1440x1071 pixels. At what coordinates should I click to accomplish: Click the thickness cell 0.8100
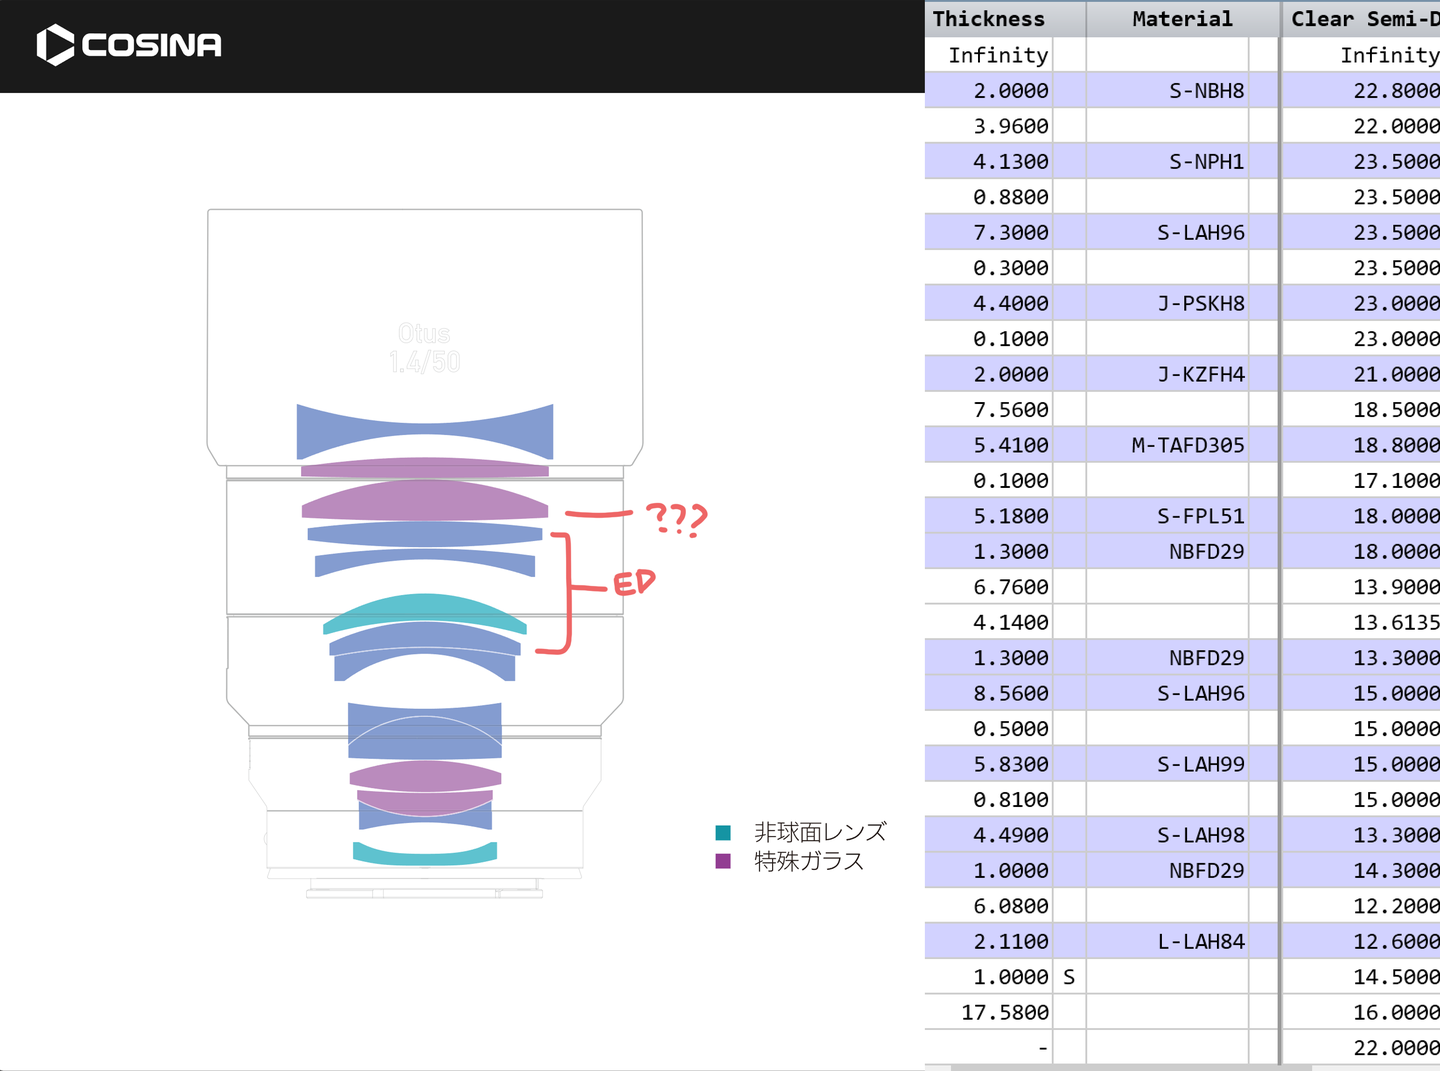[x=989, y=801]
